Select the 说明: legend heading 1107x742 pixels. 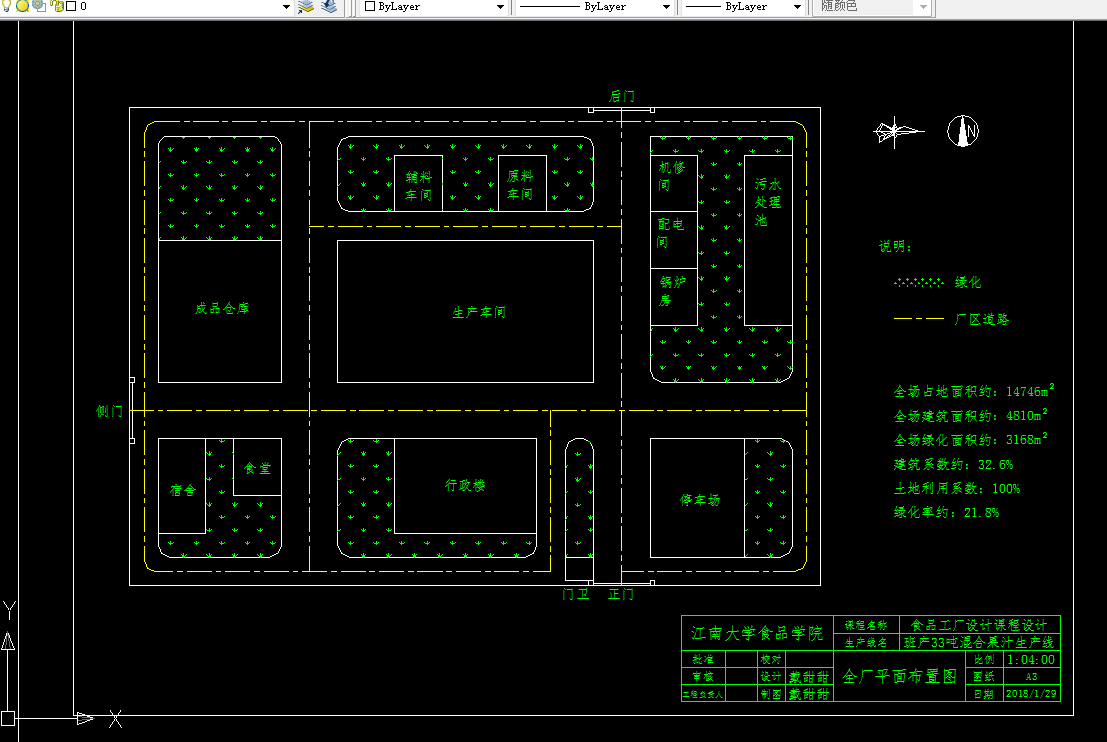(x=895, y=246)
